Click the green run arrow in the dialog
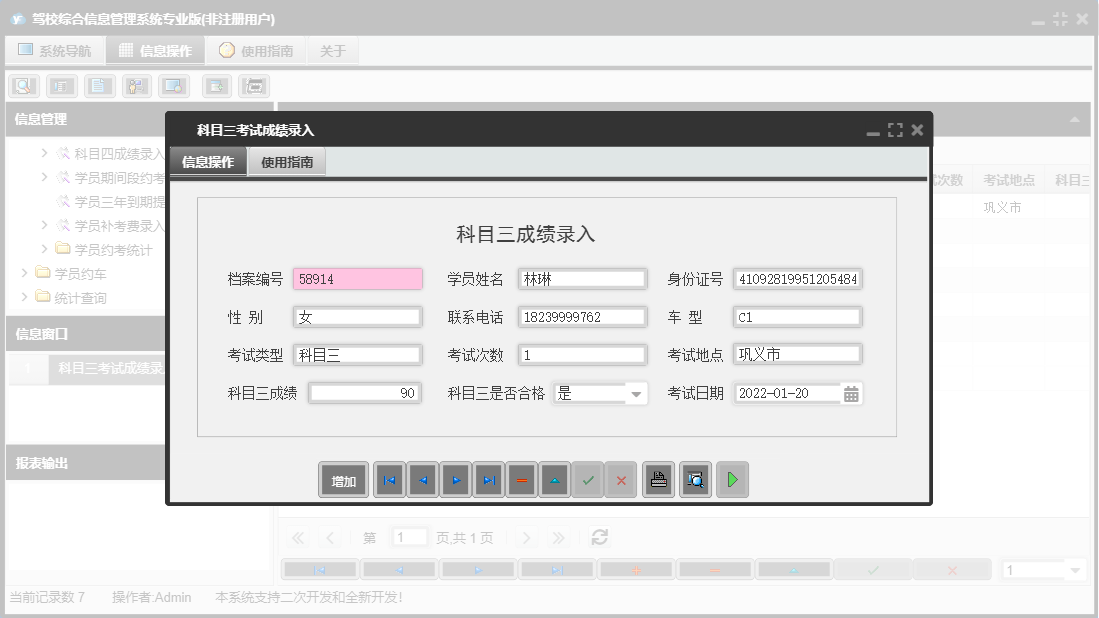Screen dimensions: 1099x618 click(732, 479)
